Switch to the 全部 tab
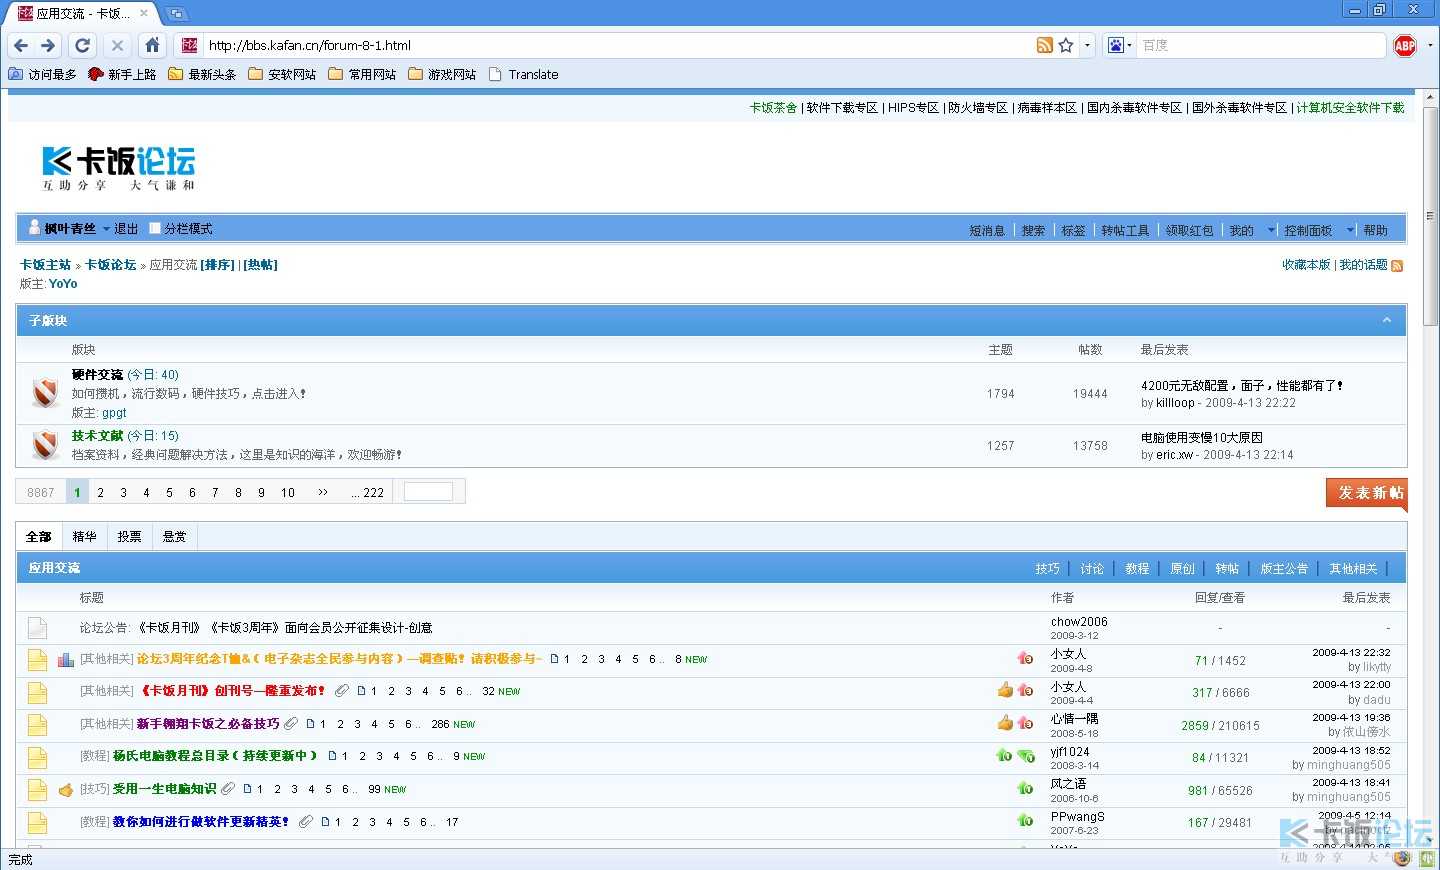Viewport: 1440px width, 870px height. tap(39, 537)
